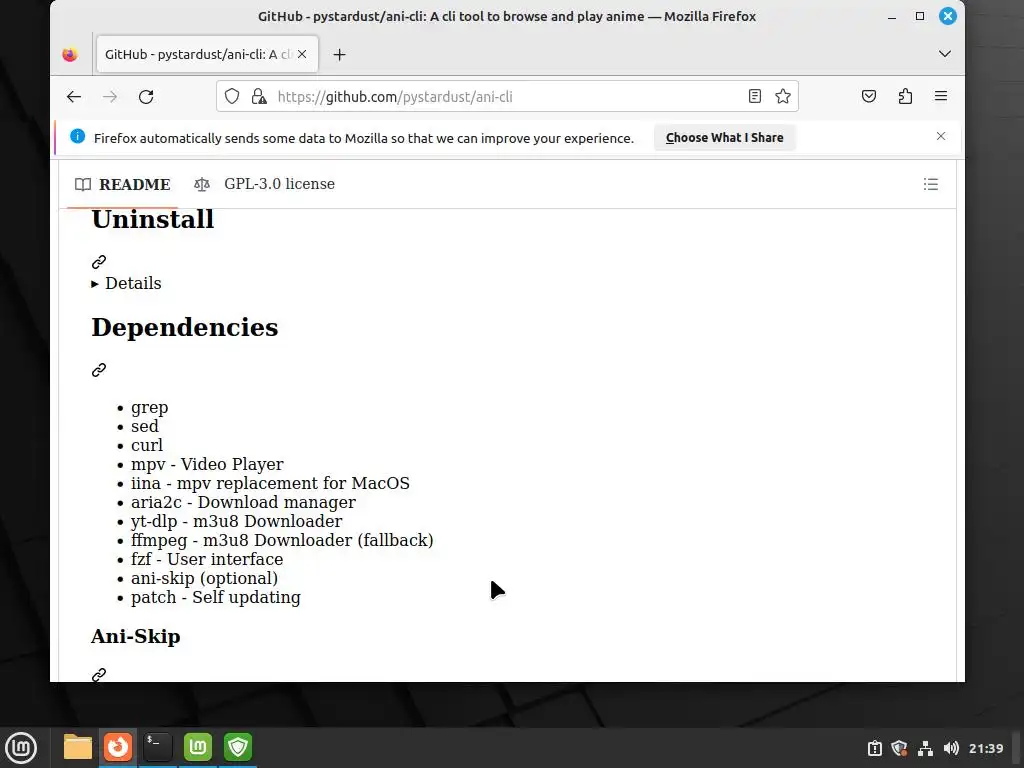
Task: Open the green Mint app in taskbar
Action: [198, 747]
